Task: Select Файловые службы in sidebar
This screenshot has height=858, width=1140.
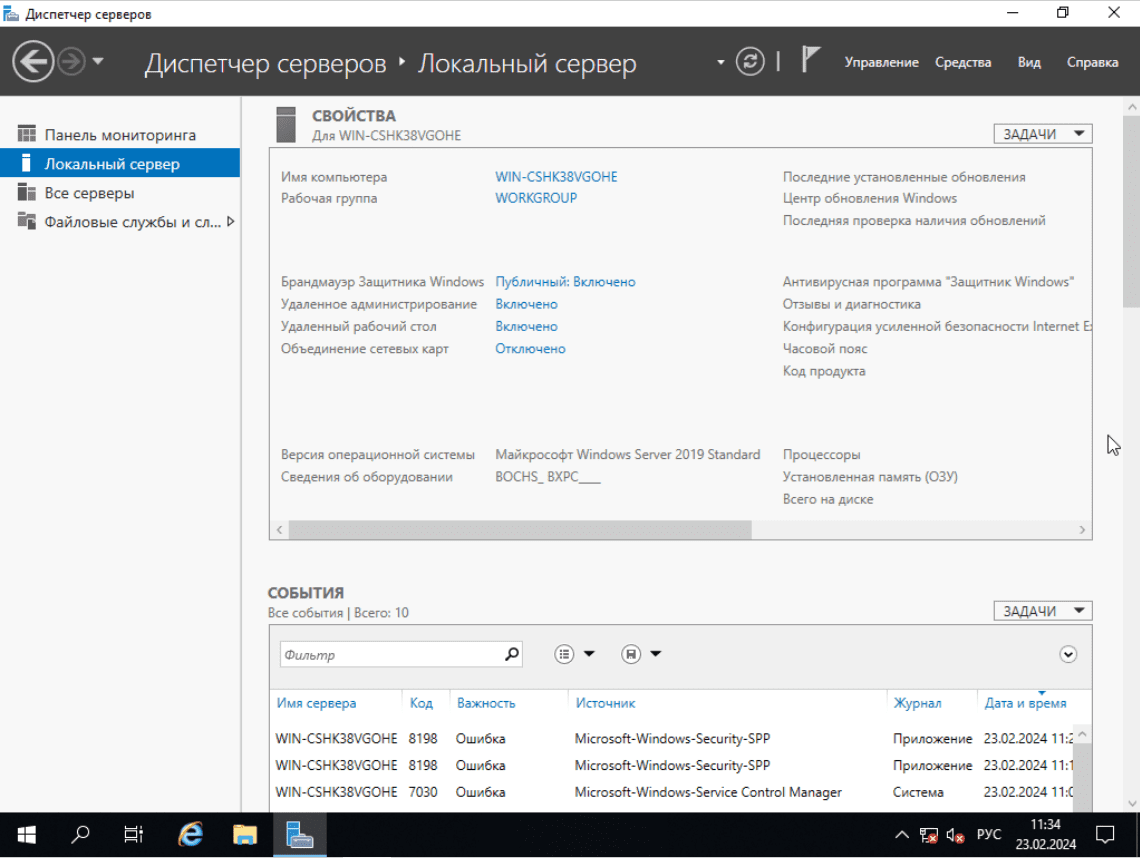Action: click(x=120, y=222)
